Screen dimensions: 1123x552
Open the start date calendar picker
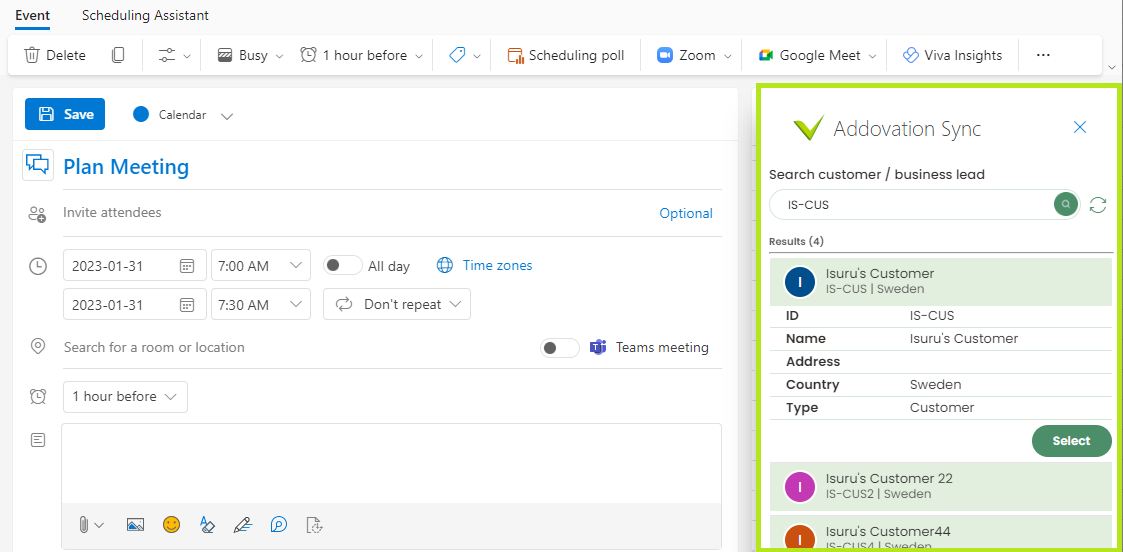click(187, 266)
